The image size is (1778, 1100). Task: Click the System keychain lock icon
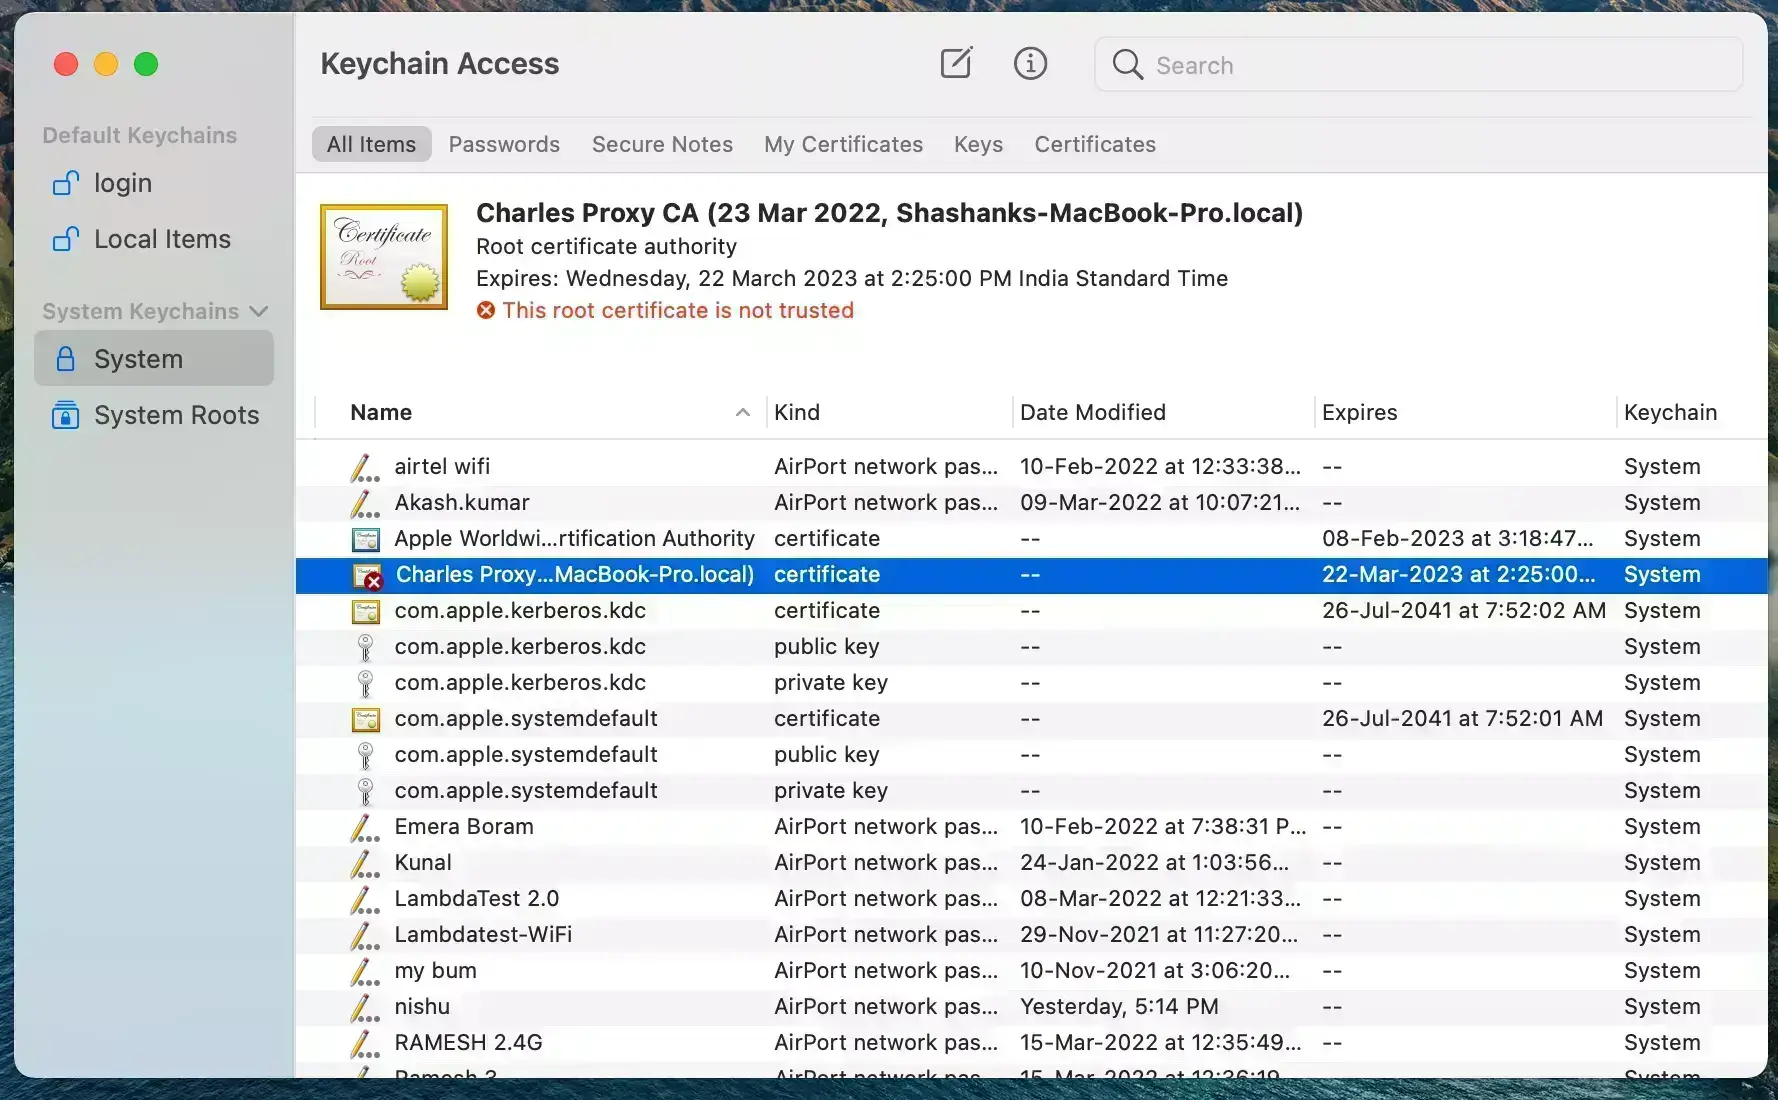point(66,359)
